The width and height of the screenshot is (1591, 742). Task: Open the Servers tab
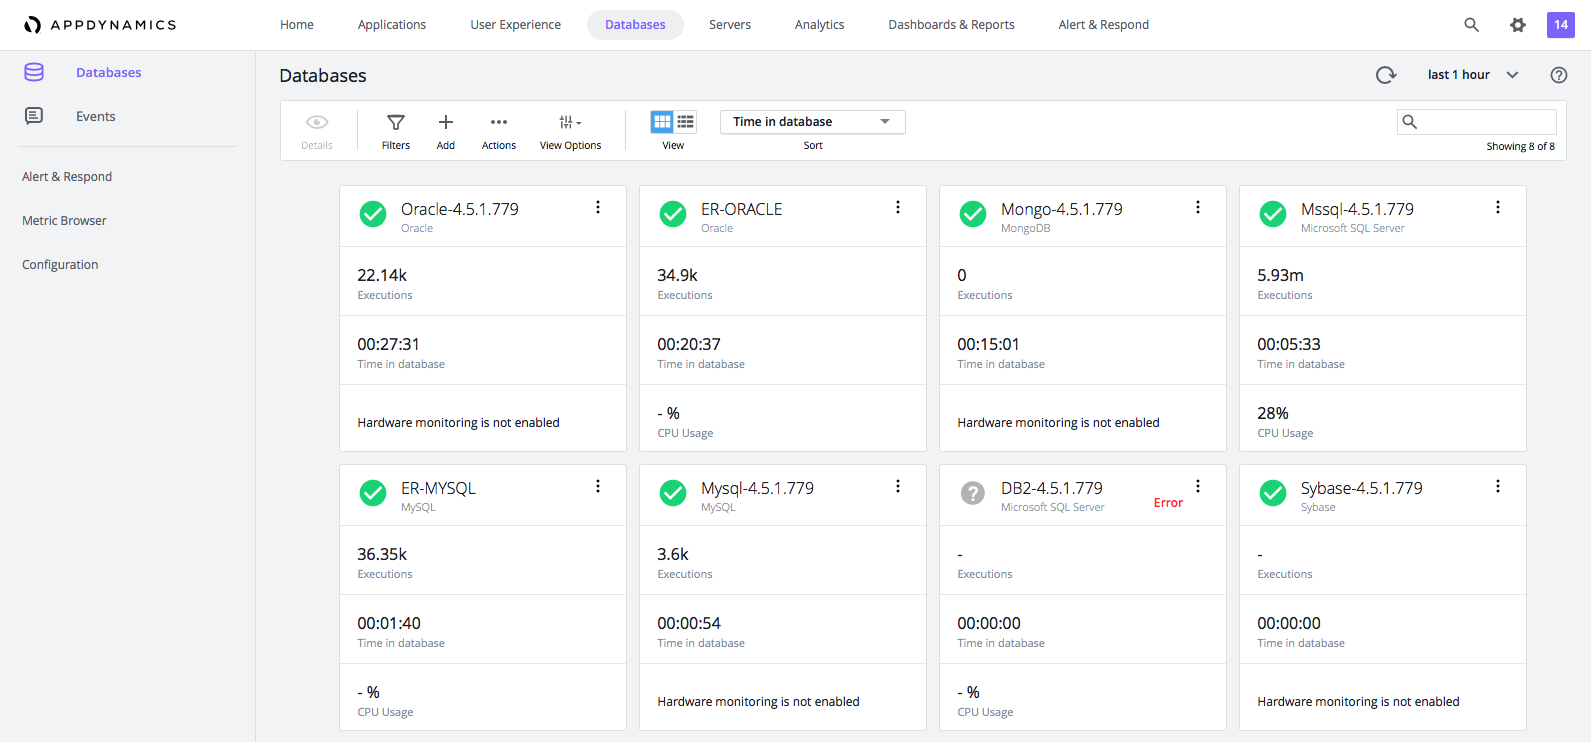click(x=730, y=25)
